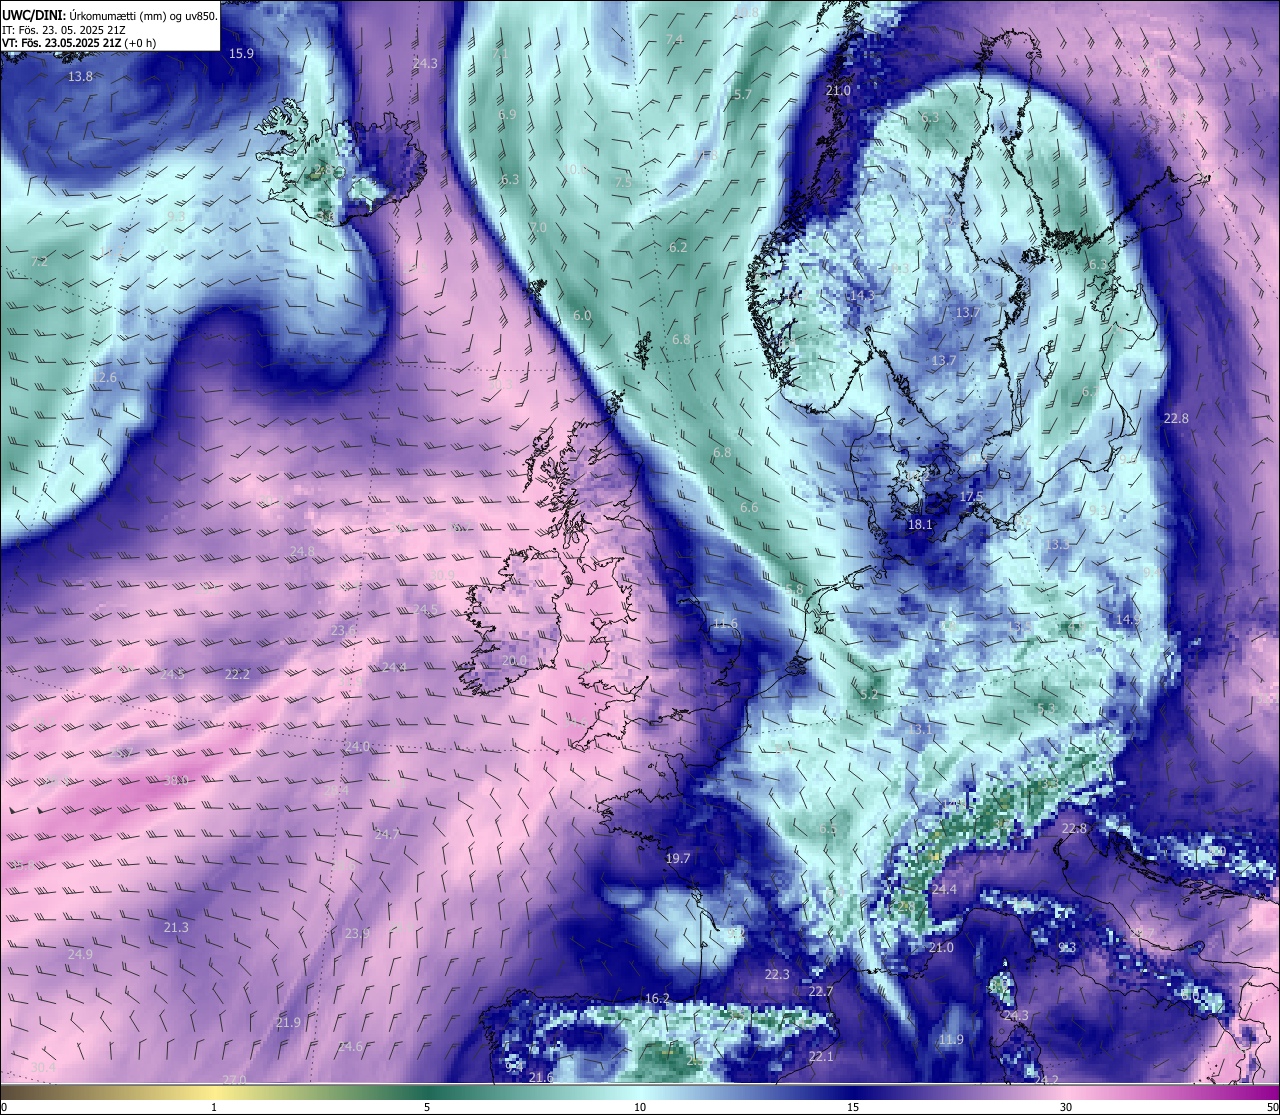The width and height of the screenshot is (1280, 1115).
Task: Click the 22.1 value on the map
Action: coord(821,1056)
